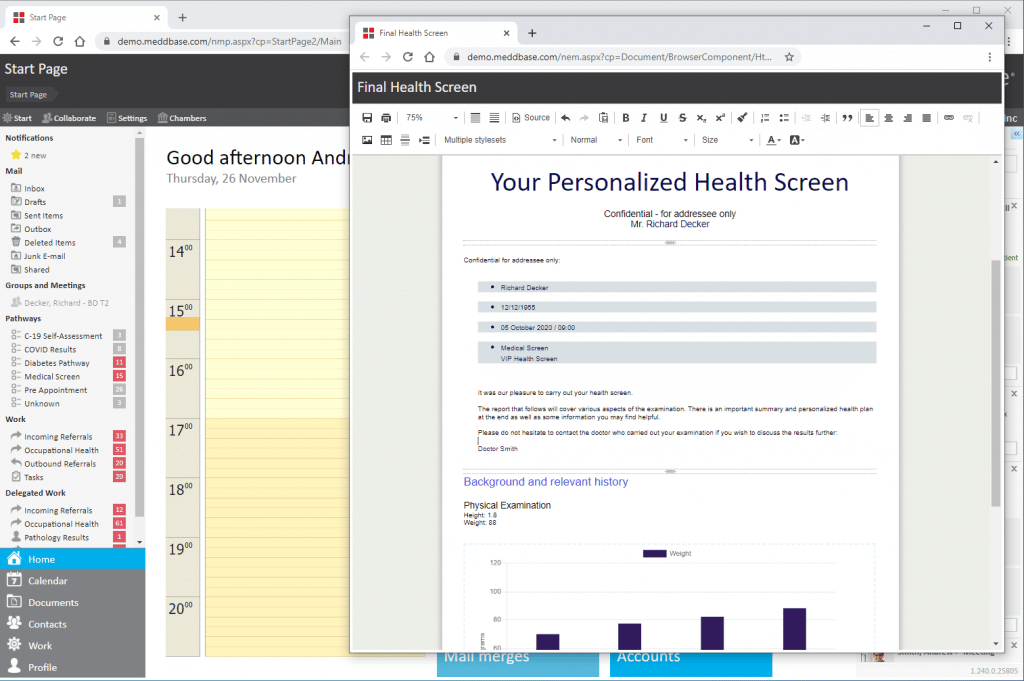Image resolution: width=1024 pixels, height=681 pixels.
Task: Toggle the blockquote formatting
Action: click(848, 117)
